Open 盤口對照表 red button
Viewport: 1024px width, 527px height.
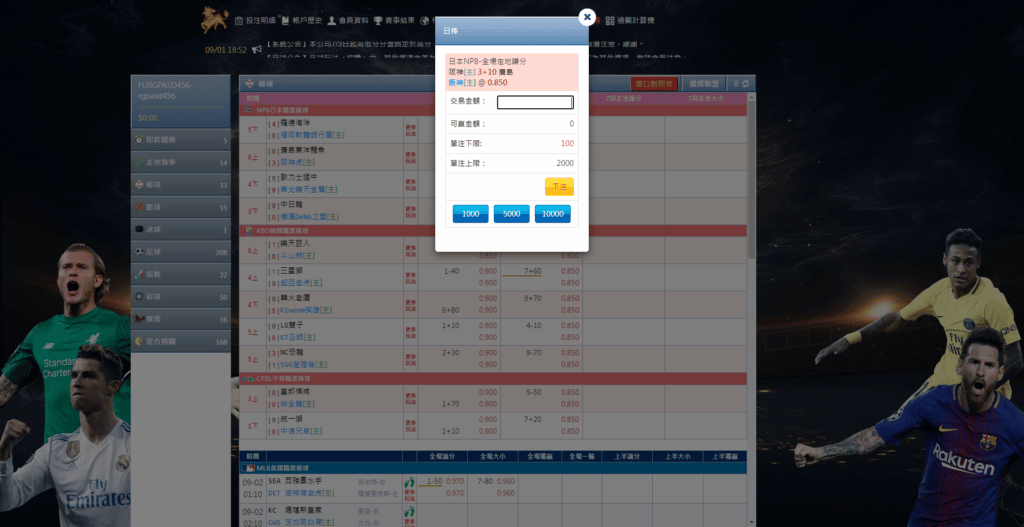pos(654,84)
